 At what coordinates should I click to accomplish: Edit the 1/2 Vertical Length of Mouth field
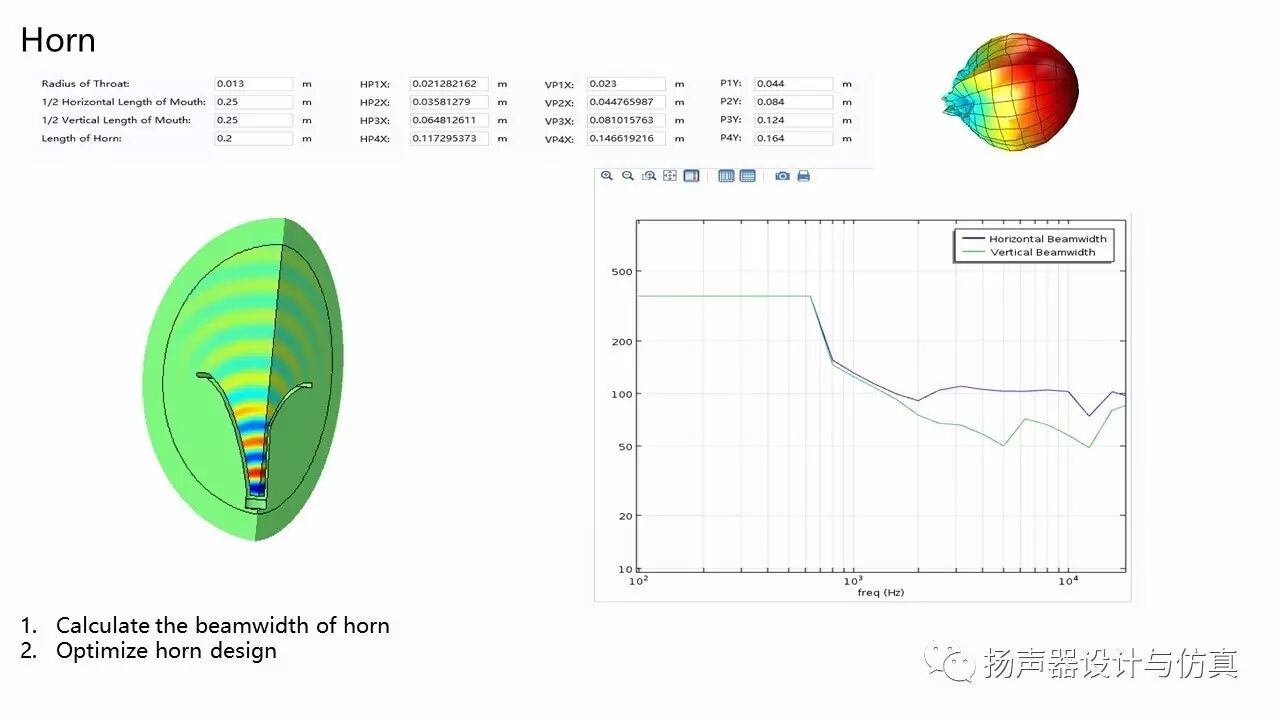tap(254, 120)
